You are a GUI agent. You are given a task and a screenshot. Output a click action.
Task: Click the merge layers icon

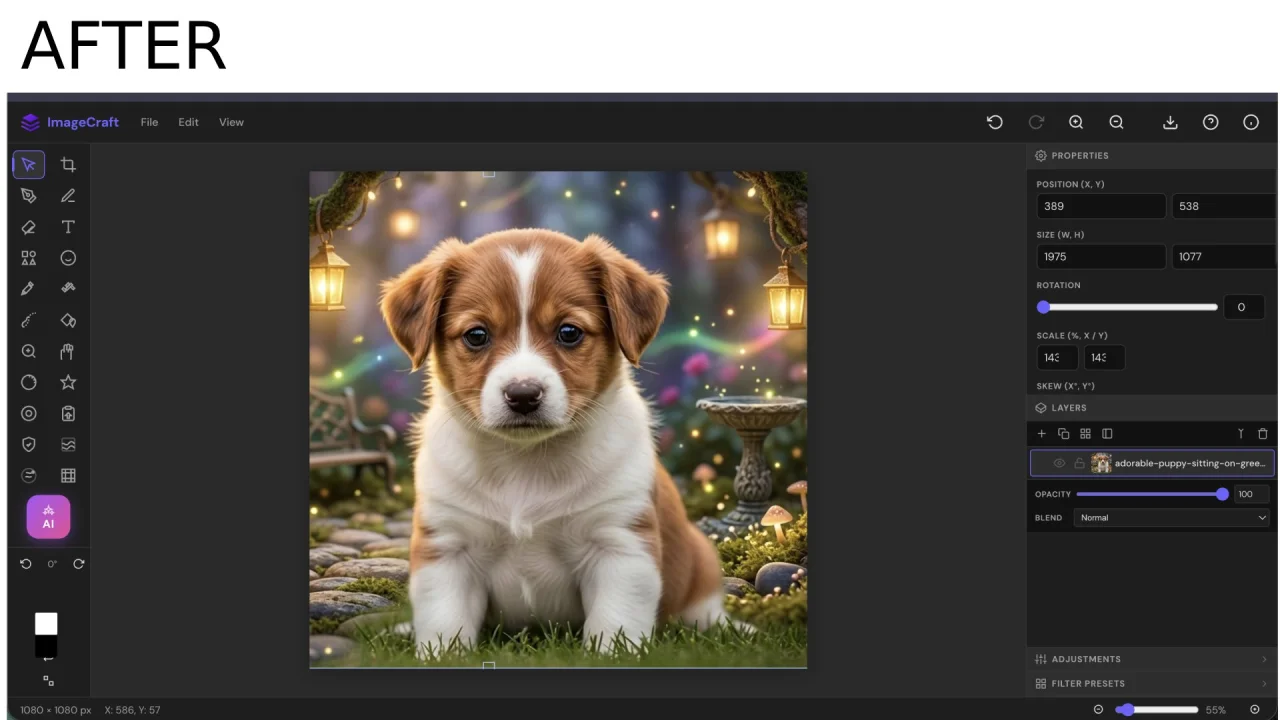pyautogui.click(x=1241, y=434)
